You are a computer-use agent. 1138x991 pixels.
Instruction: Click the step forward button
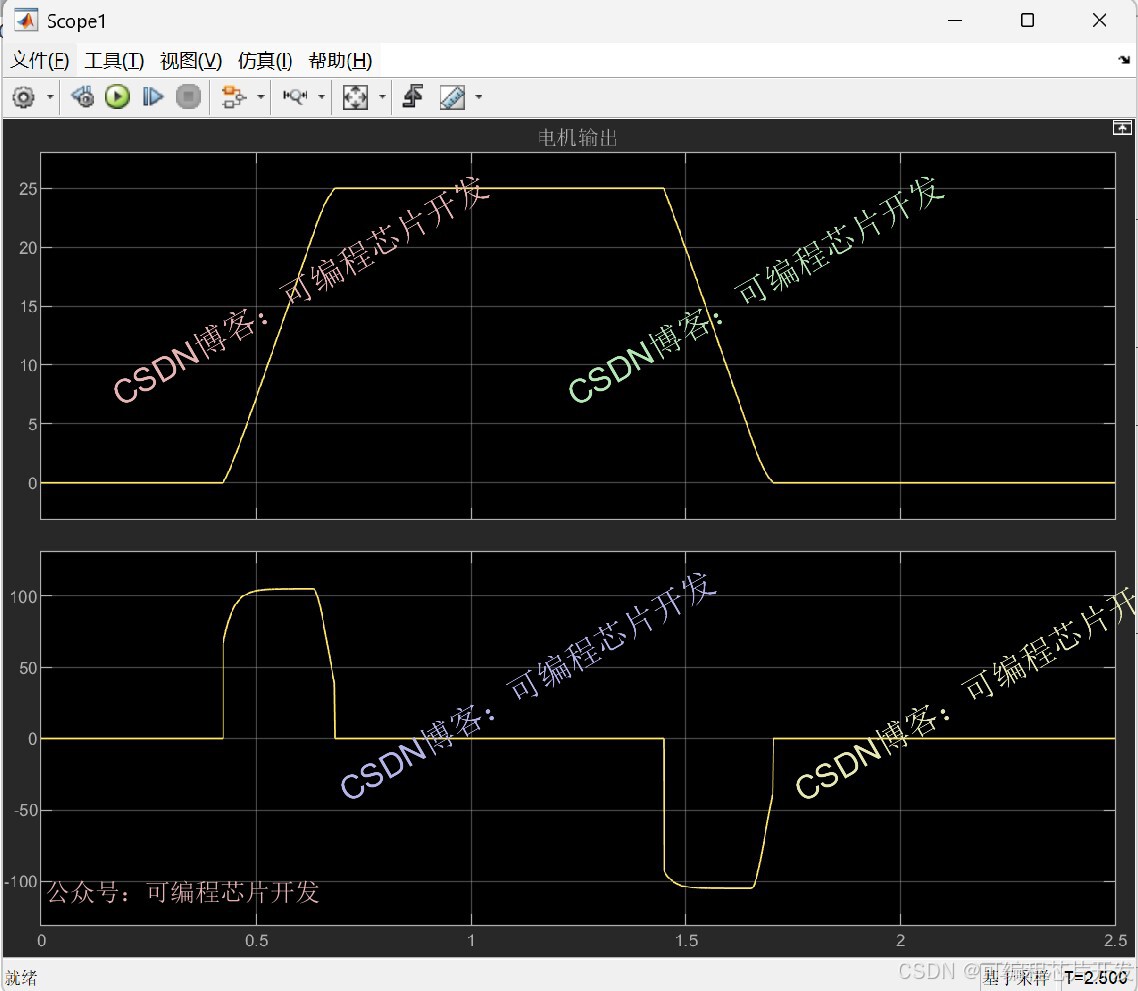[x=152, y=97]
